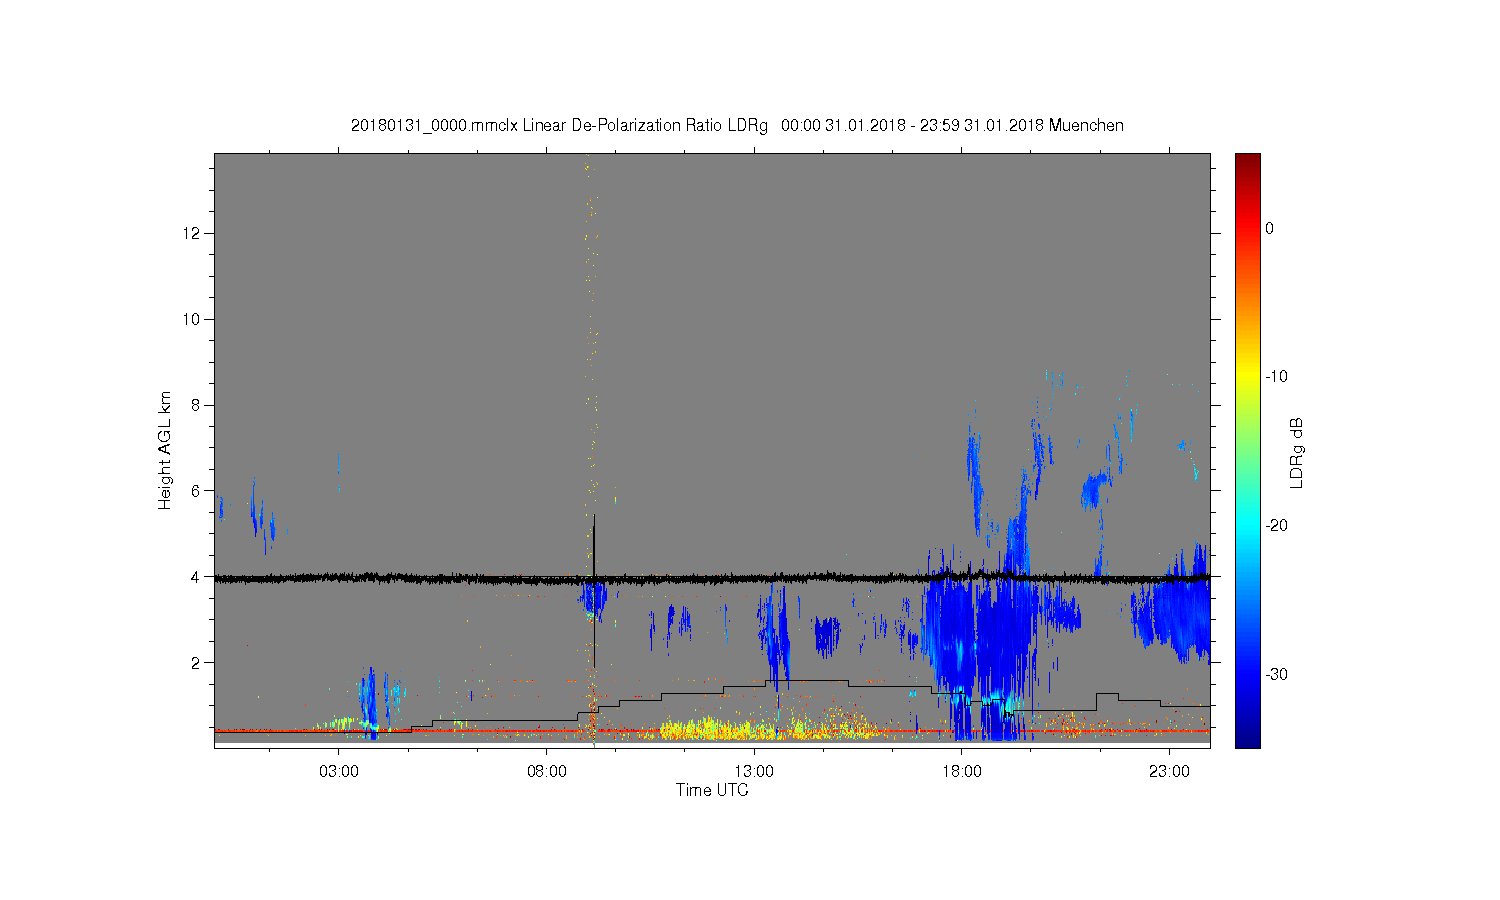The width and height of the screenshot is (1500, 900).
Task: Select the 08:00 time tick label
Action: (x=547, y=772)
